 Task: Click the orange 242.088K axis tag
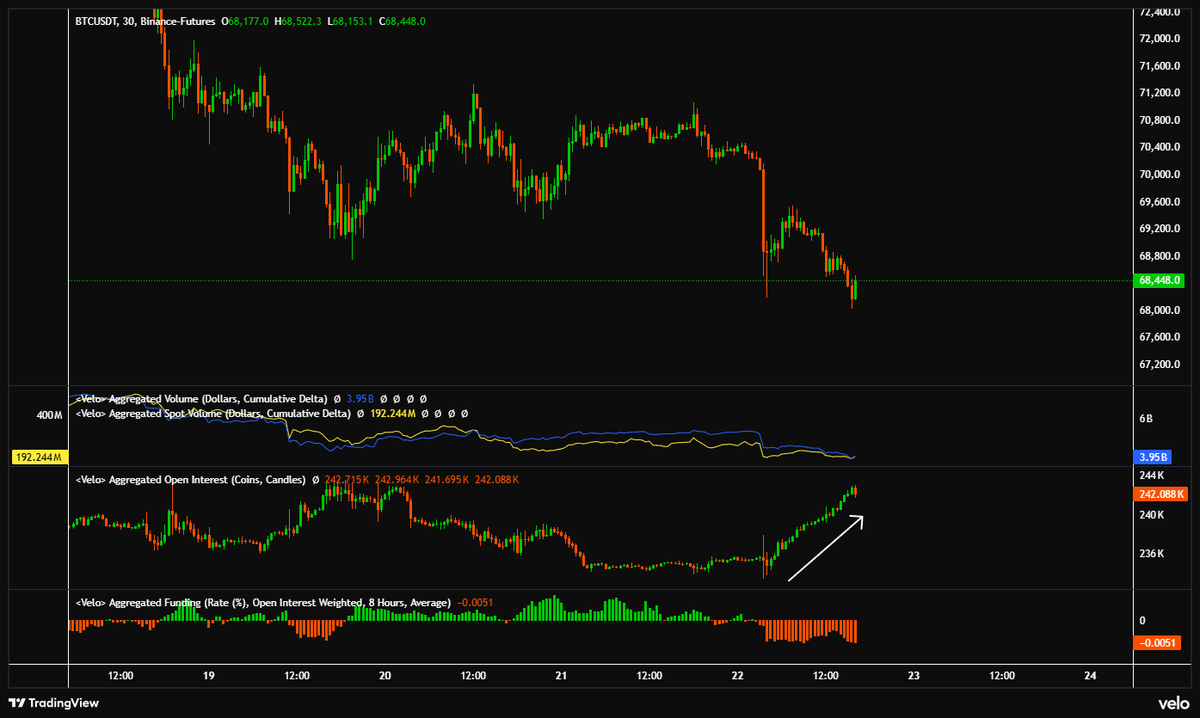coord(1161,494)
